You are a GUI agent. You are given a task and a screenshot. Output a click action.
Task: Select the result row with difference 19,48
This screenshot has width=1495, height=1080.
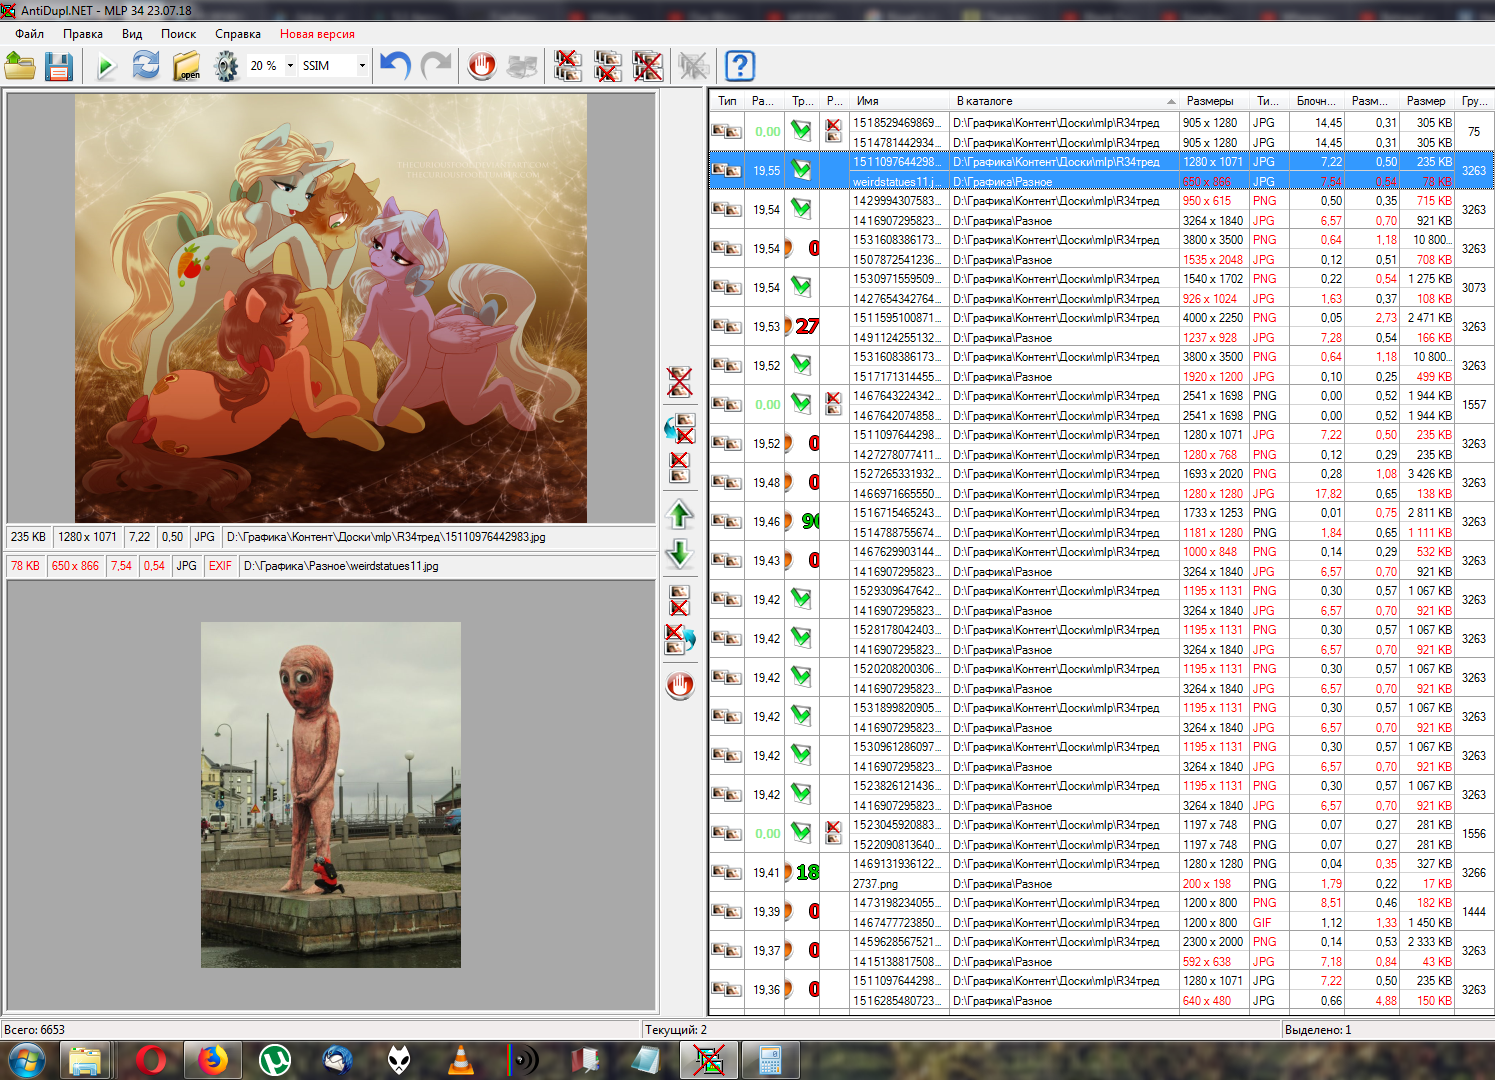pos(1101,483)
